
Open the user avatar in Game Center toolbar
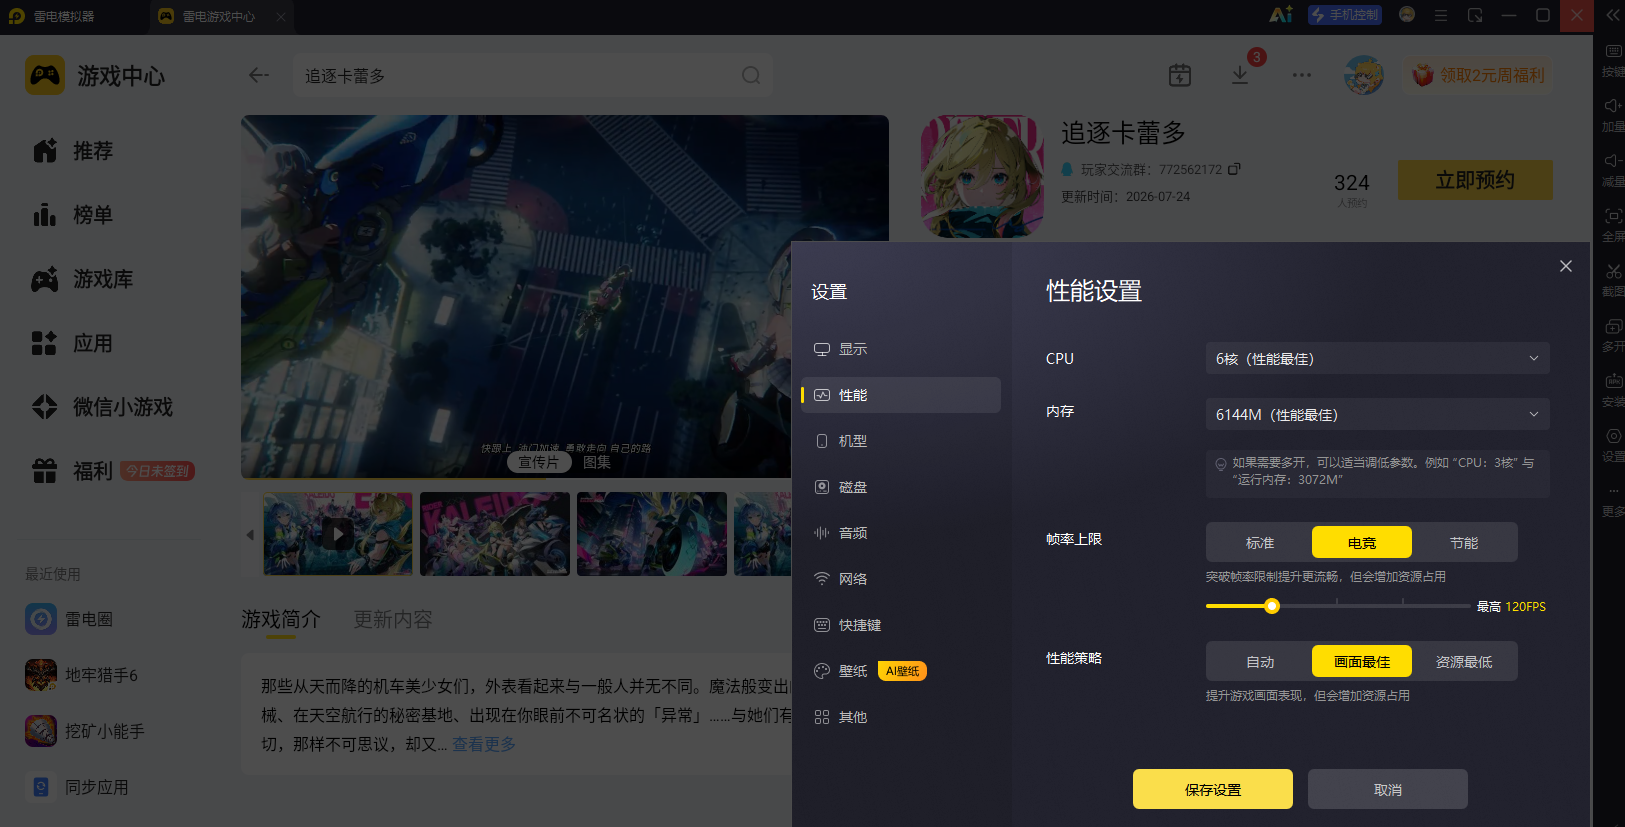pyautogui.click(x=1363, y=75)
